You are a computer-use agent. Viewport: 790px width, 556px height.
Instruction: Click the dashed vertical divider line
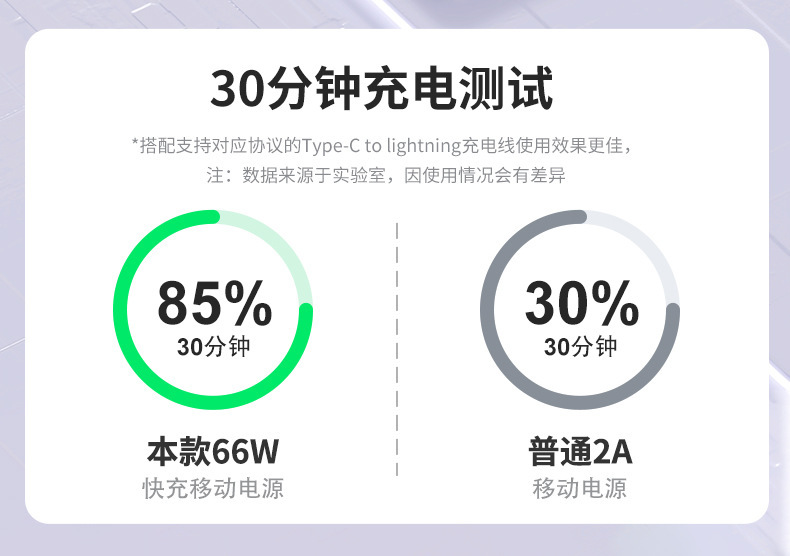[397, 350]
